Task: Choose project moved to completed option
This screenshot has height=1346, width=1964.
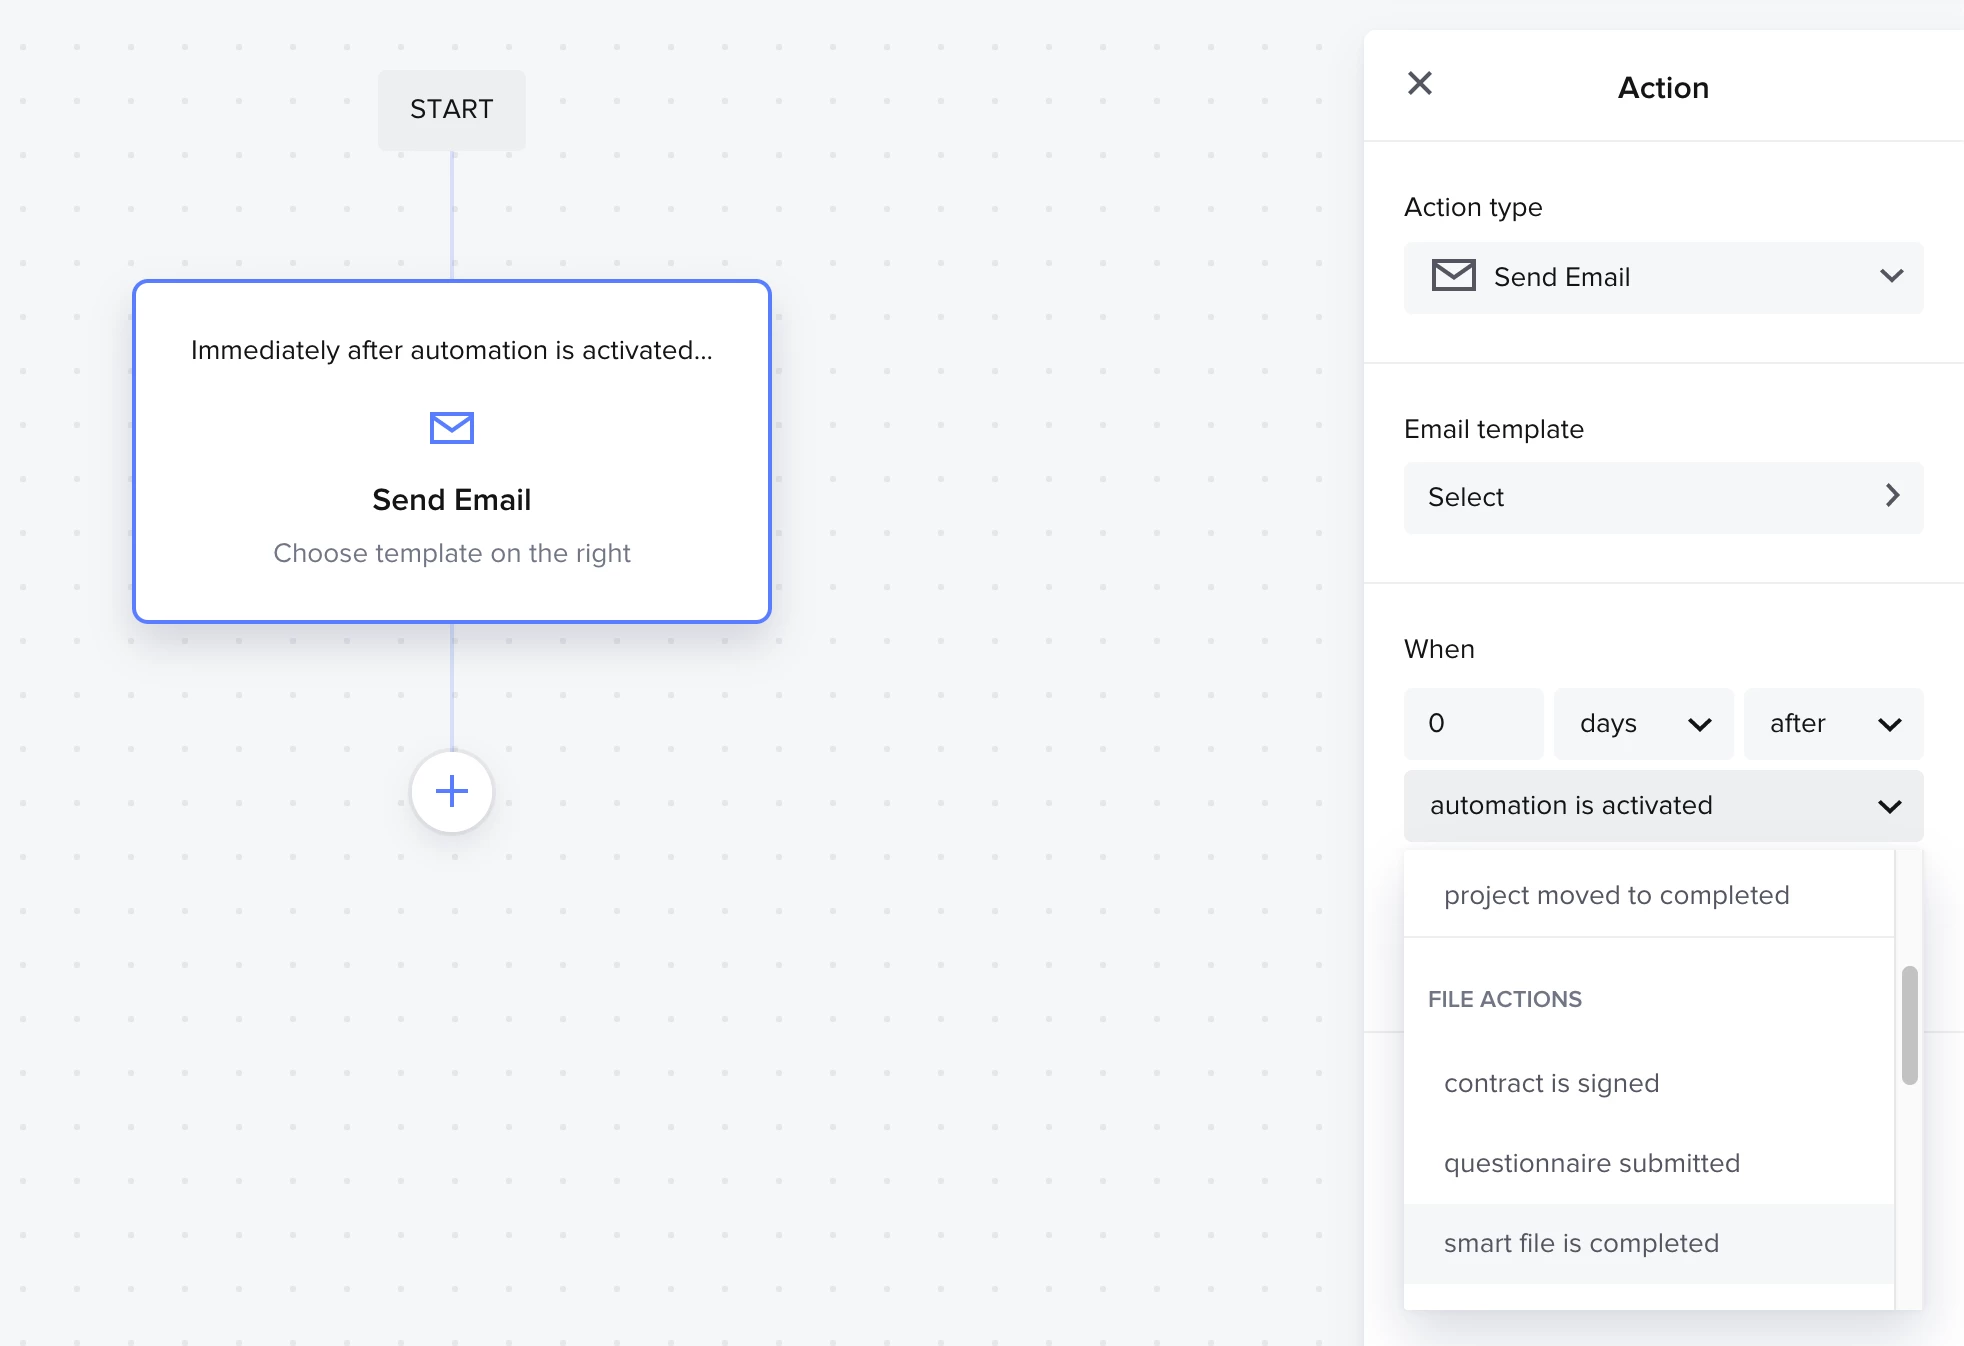Action: pyautogui.click(x=1616, y=895)
